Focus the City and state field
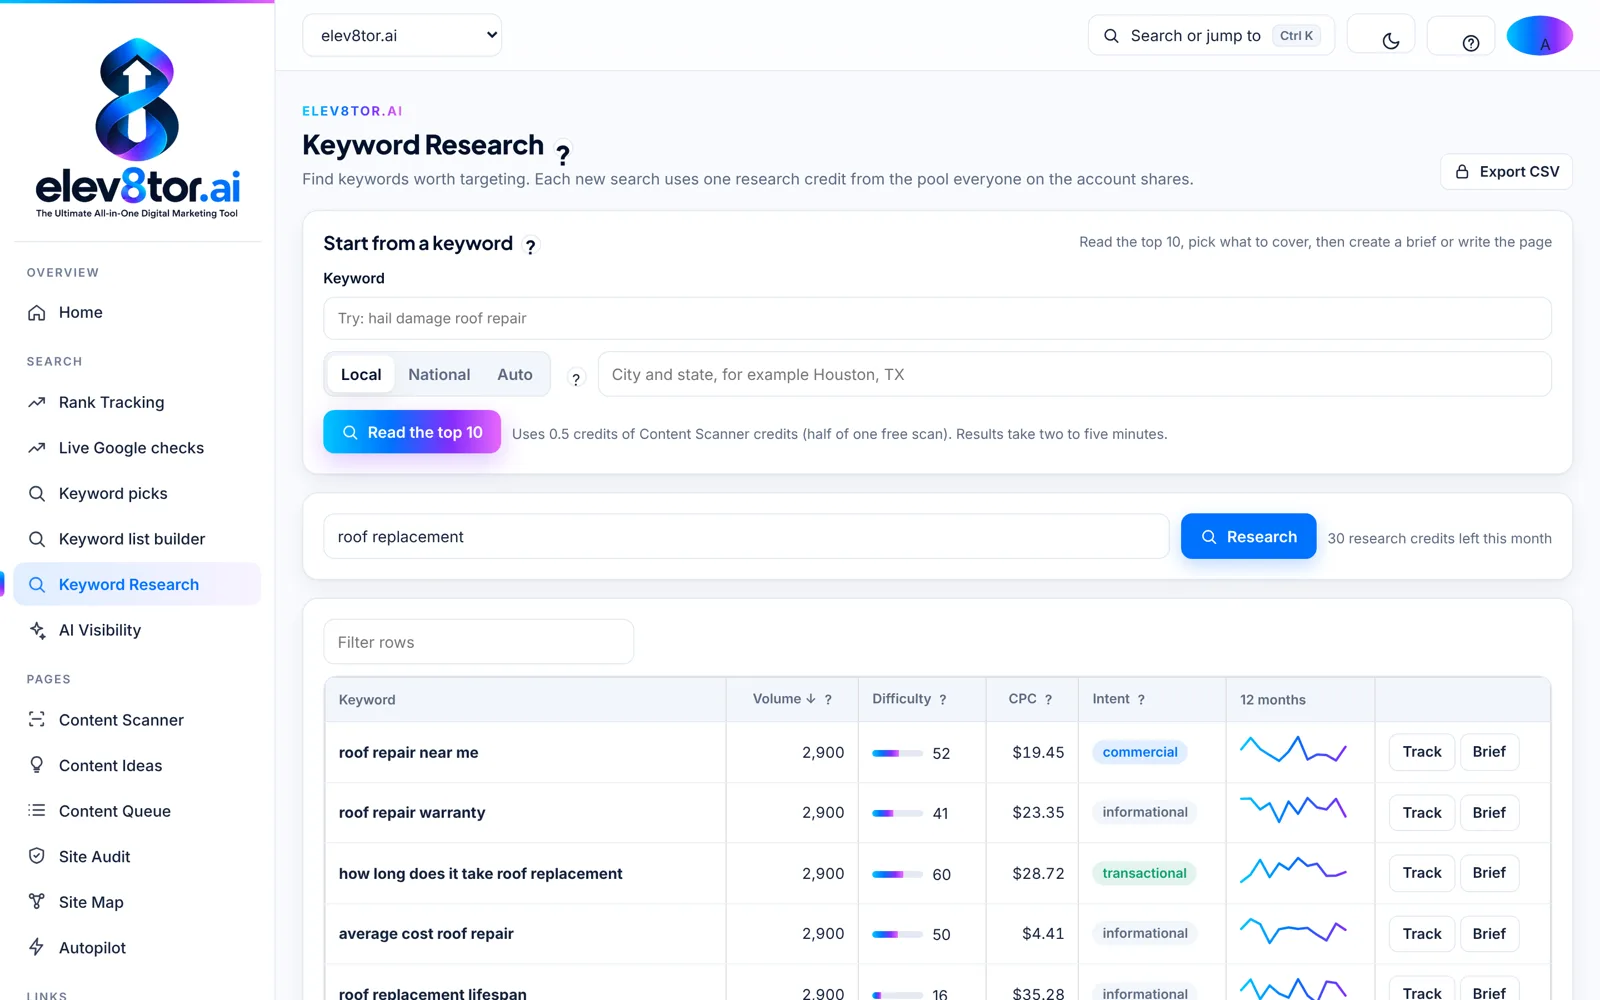This screenshot has height=1000, width=1600. click(x=1074, y=374)
